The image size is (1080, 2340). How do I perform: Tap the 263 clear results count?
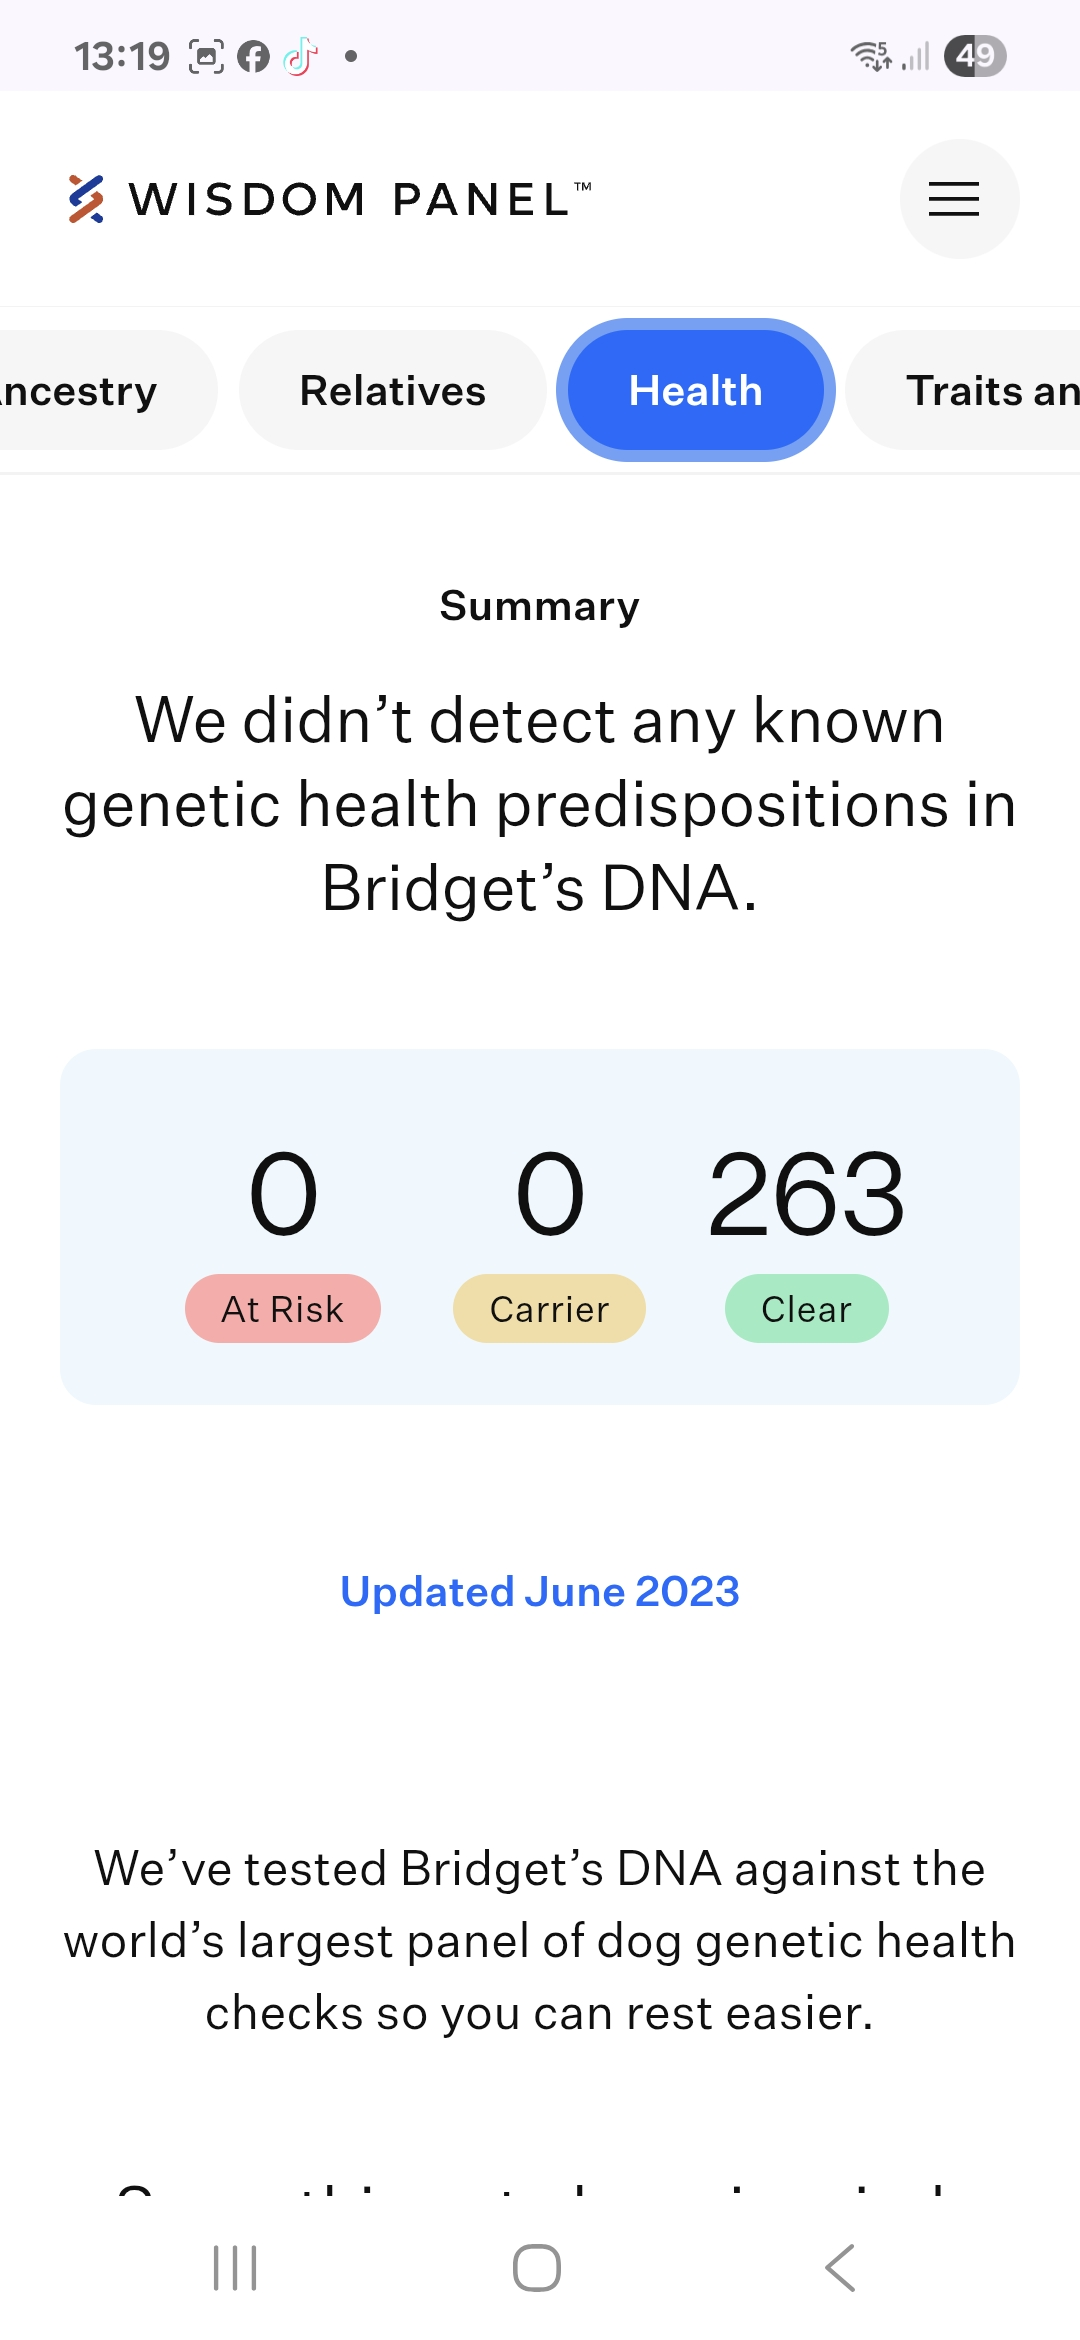806,1194
